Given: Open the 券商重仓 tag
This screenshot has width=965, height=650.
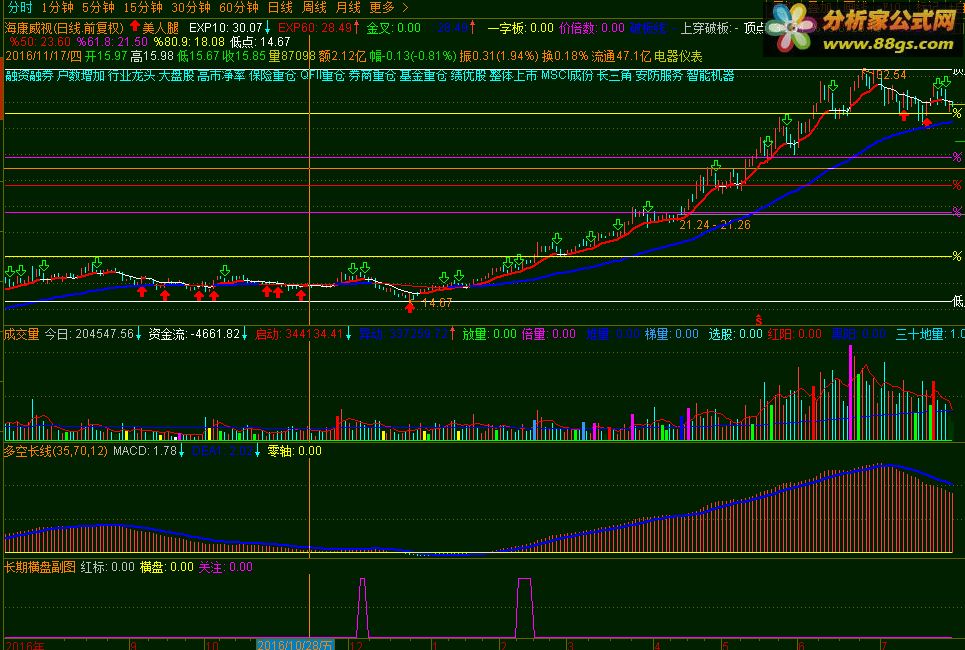Looking at the screenshot, I should pos(372,75).
